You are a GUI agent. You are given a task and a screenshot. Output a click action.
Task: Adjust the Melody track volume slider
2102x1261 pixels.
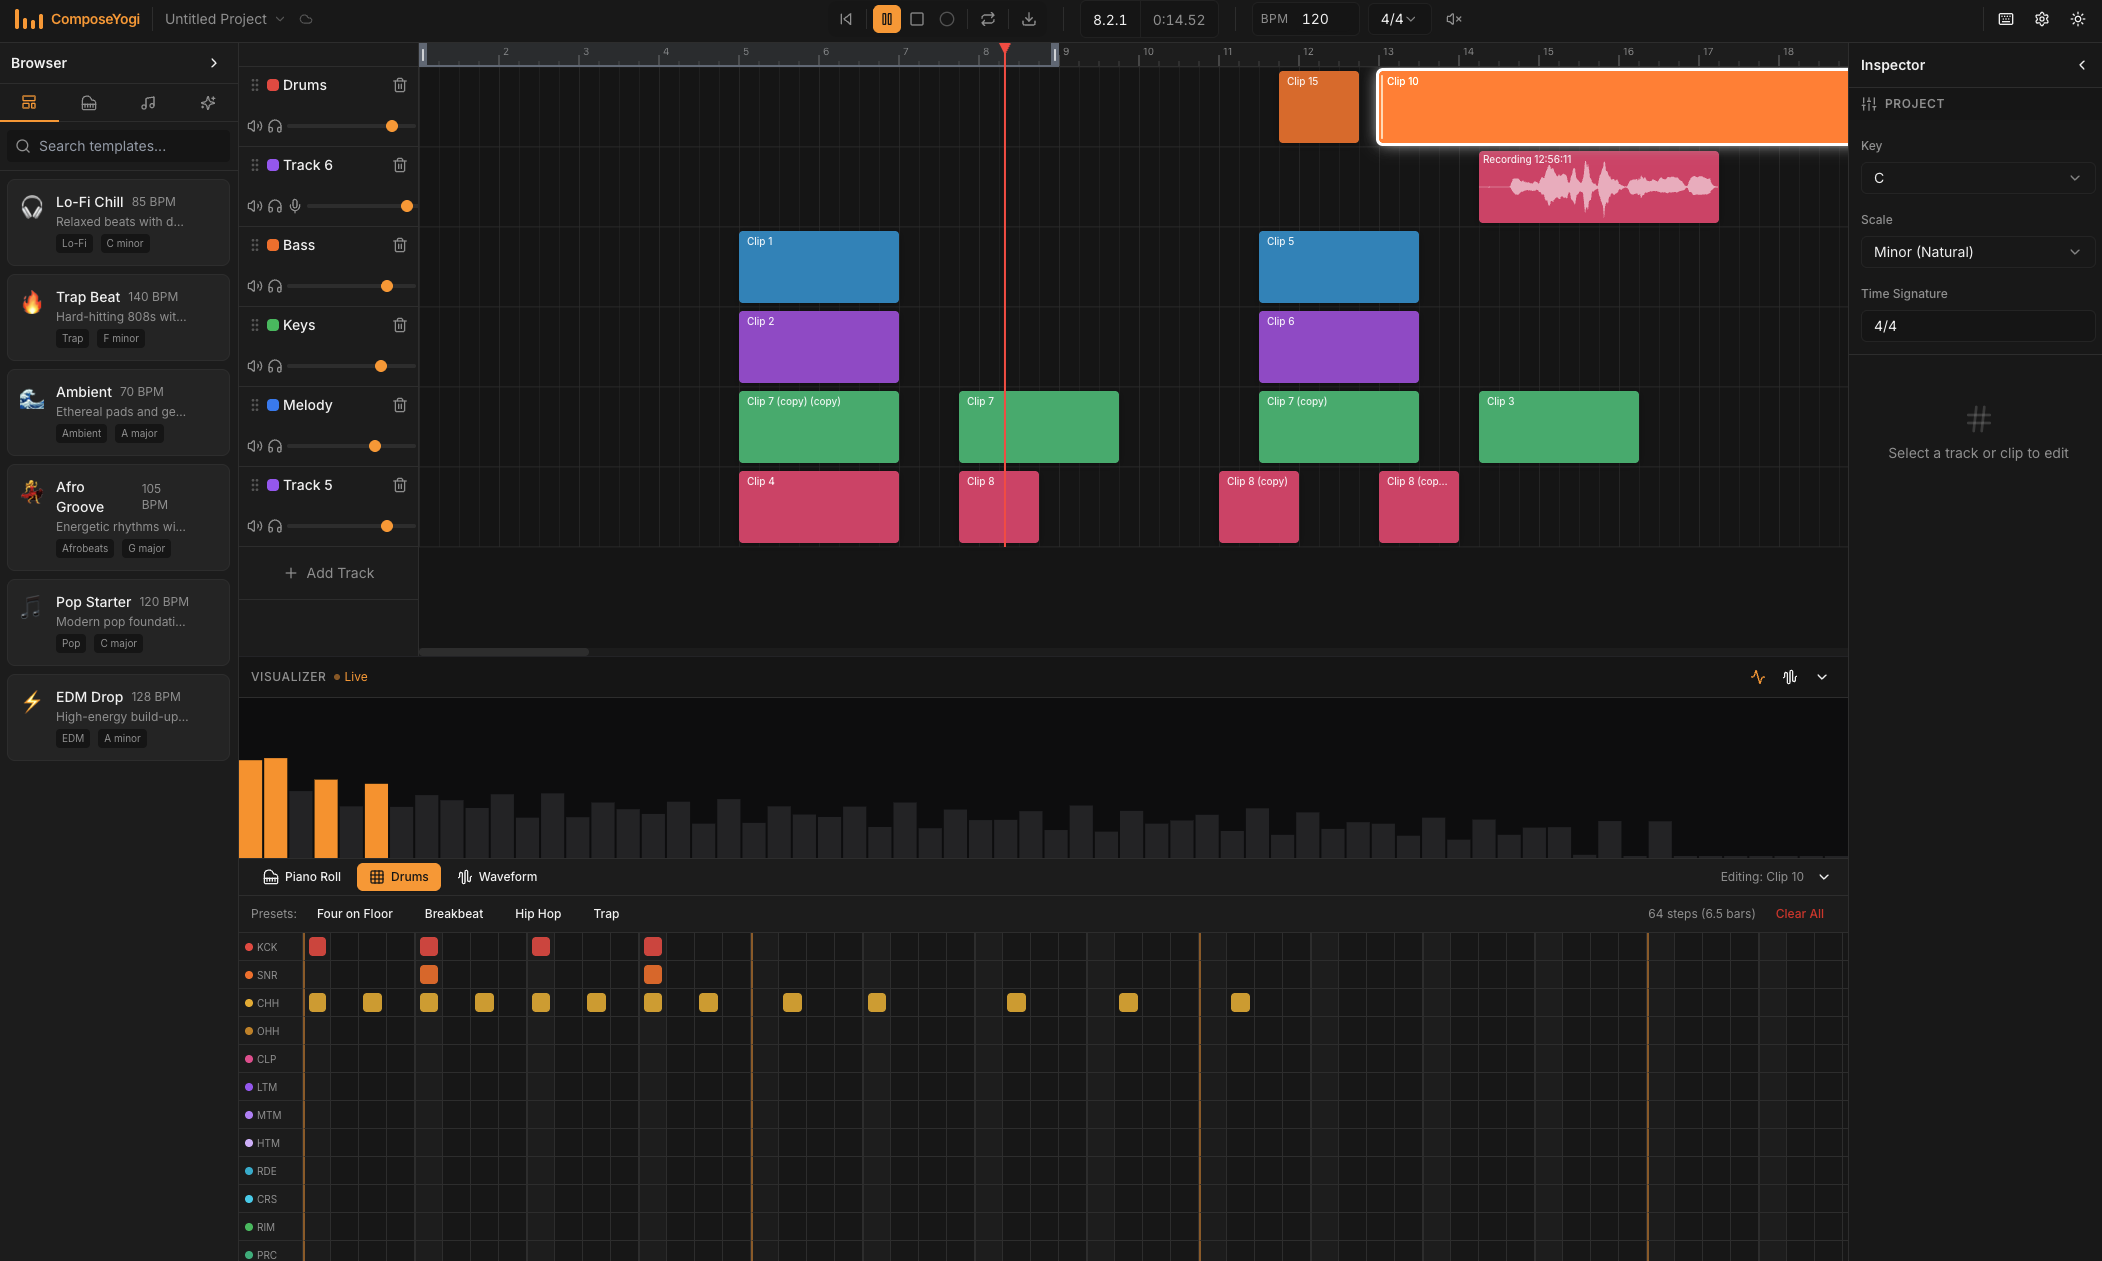pos(375,446)
